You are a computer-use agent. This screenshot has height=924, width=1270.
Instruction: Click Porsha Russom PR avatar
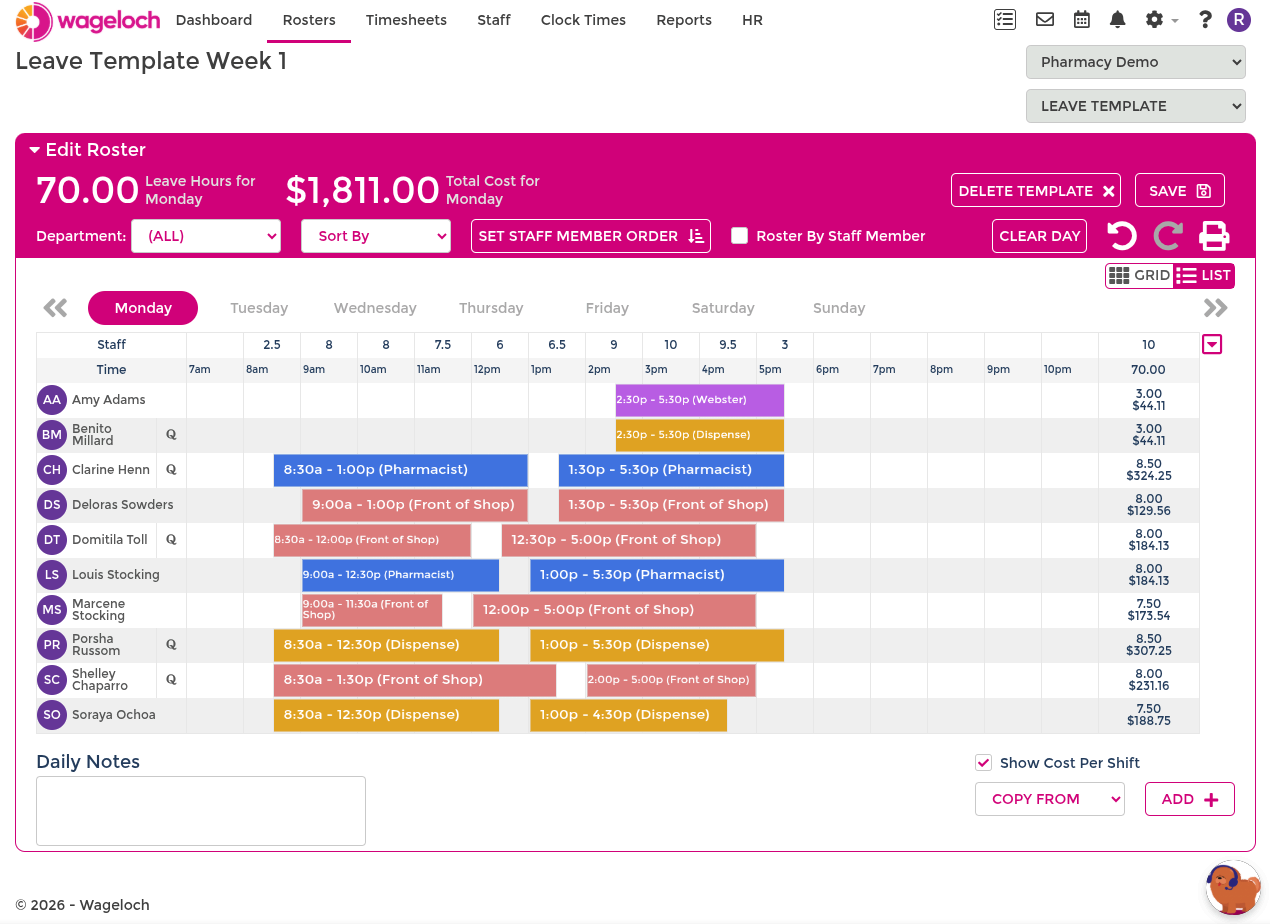coord(52,645)
